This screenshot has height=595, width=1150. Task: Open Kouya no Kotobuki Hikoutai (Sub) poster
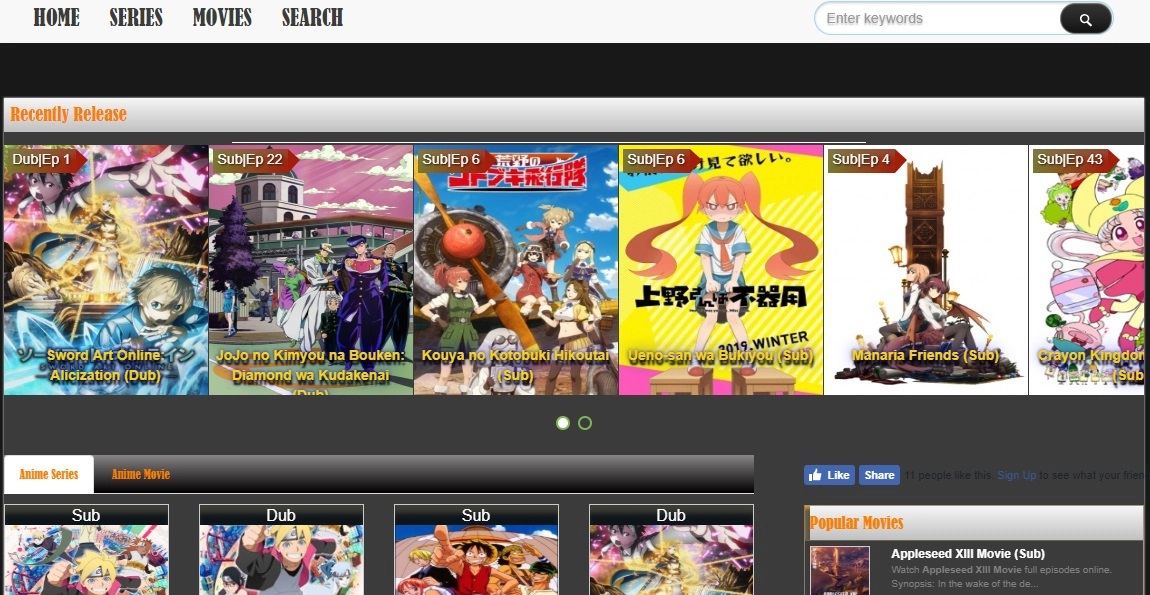[x=516, y=270]
